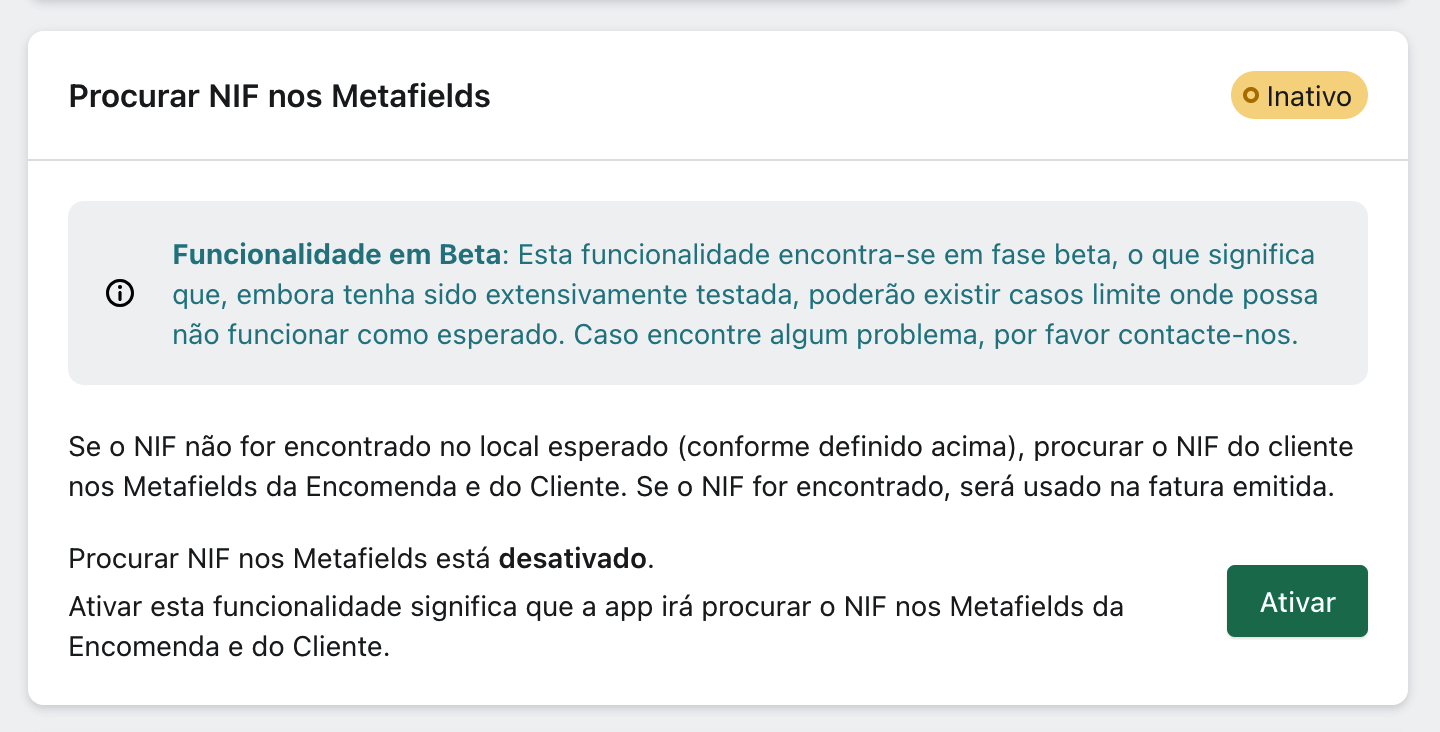Click the info circle icon in the beta notice
This screenshot has height=732, width=1440.
(120, 294)
